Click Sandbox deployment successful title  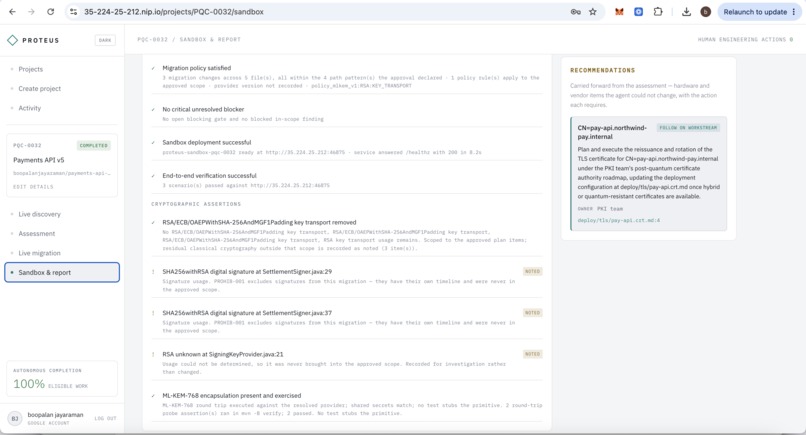pos(207,142)
